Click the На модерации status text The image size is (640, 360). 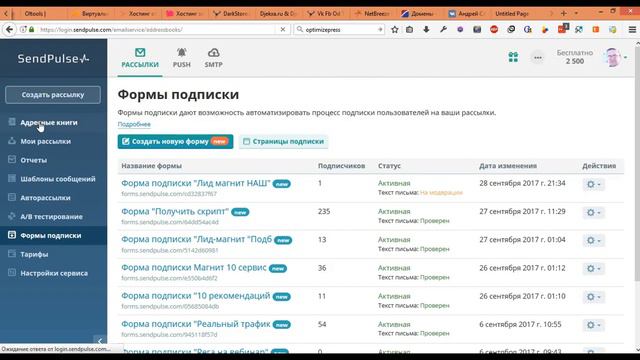pyautogui.click(x=441, y=192)
